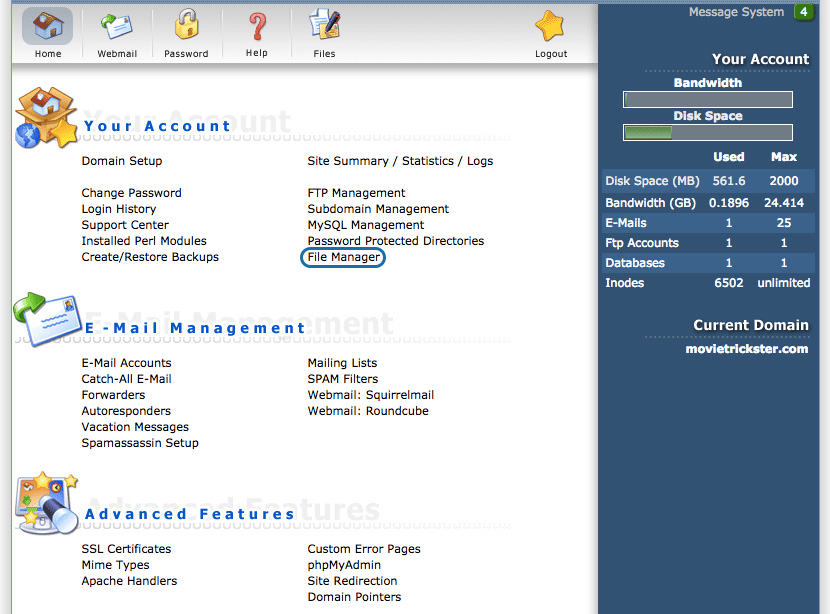Click the Files documents icon

324,25
